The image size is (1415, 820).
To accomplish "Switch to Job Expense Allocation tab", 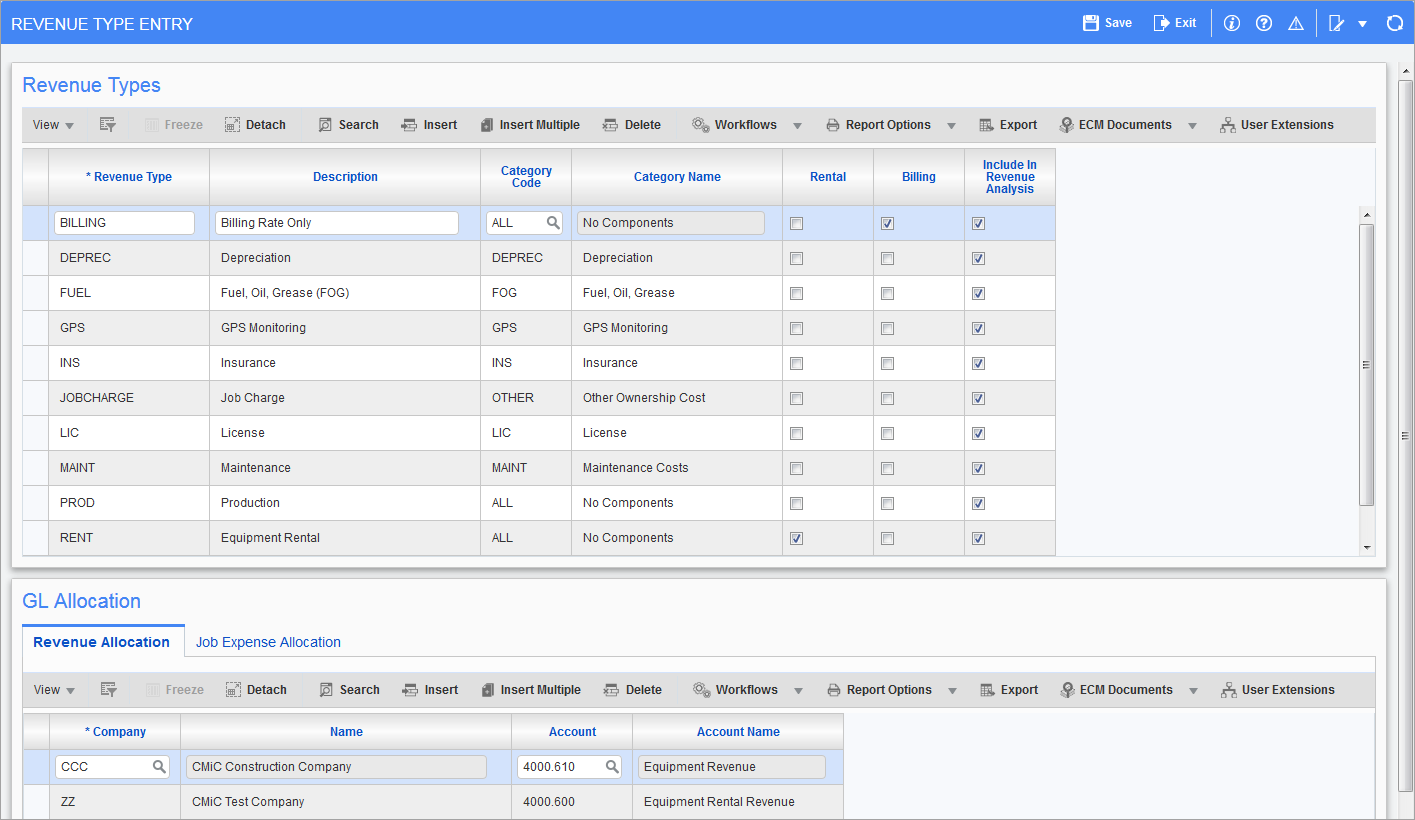I will [x=268, y=642].
